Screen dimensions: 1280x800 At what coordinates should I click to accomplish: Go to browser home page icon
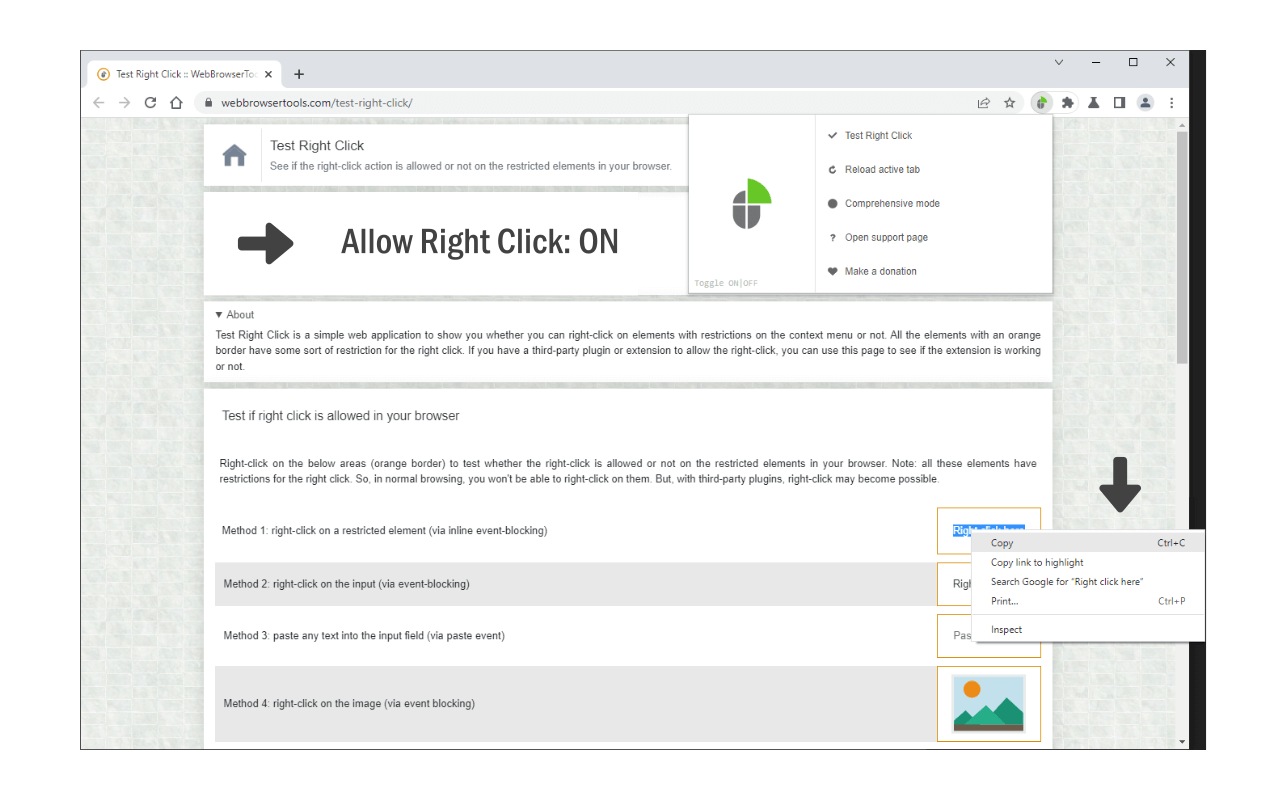click(x=176, y=102)
